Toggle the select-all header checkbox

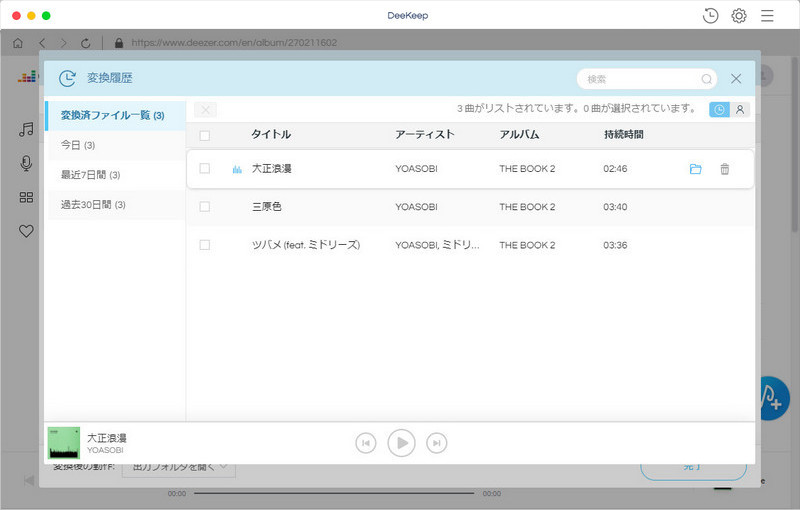coord(205,136)
